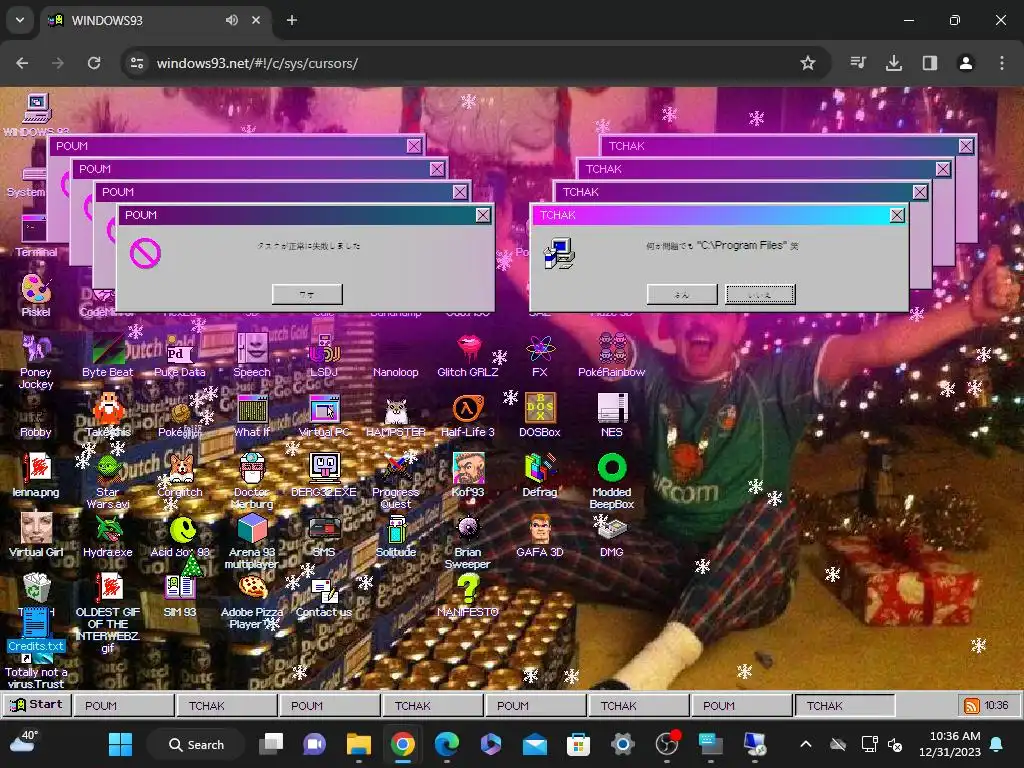Bookmark this page with the star icon
1024x768 pixels.
coord(808,63)
